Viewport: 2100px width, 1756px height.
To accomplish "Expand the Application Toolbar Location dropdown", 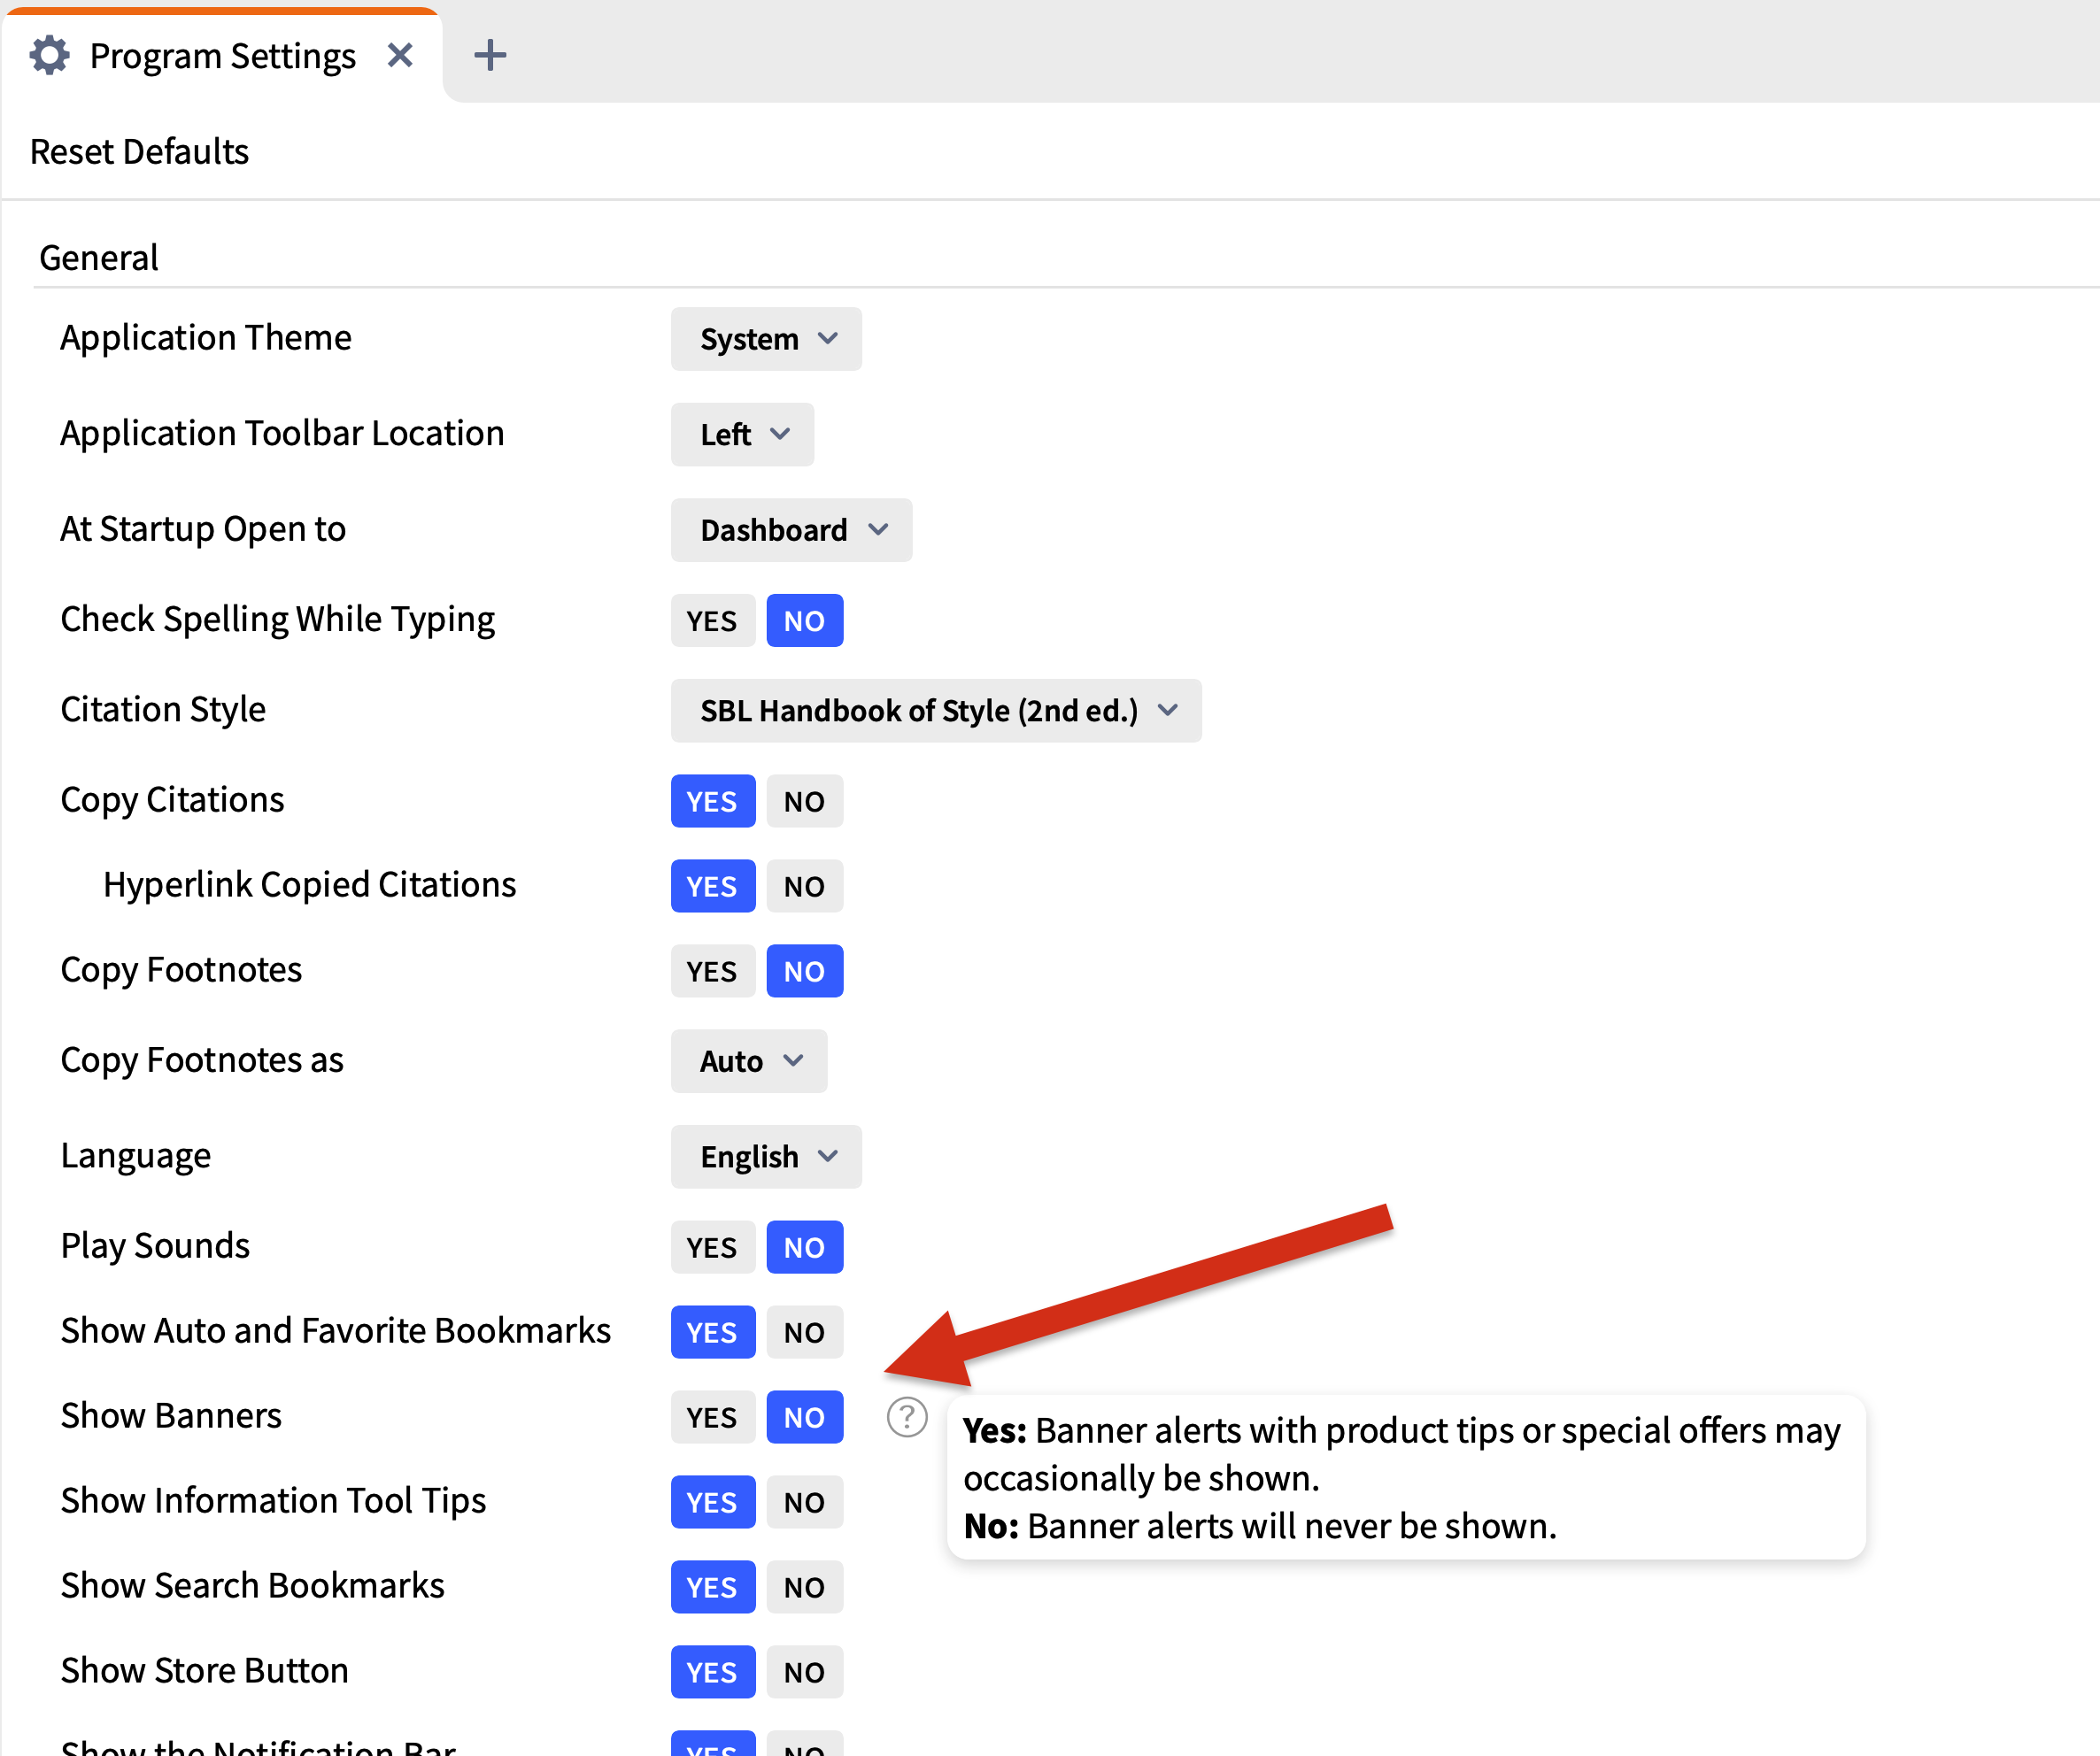I will 742,434.
